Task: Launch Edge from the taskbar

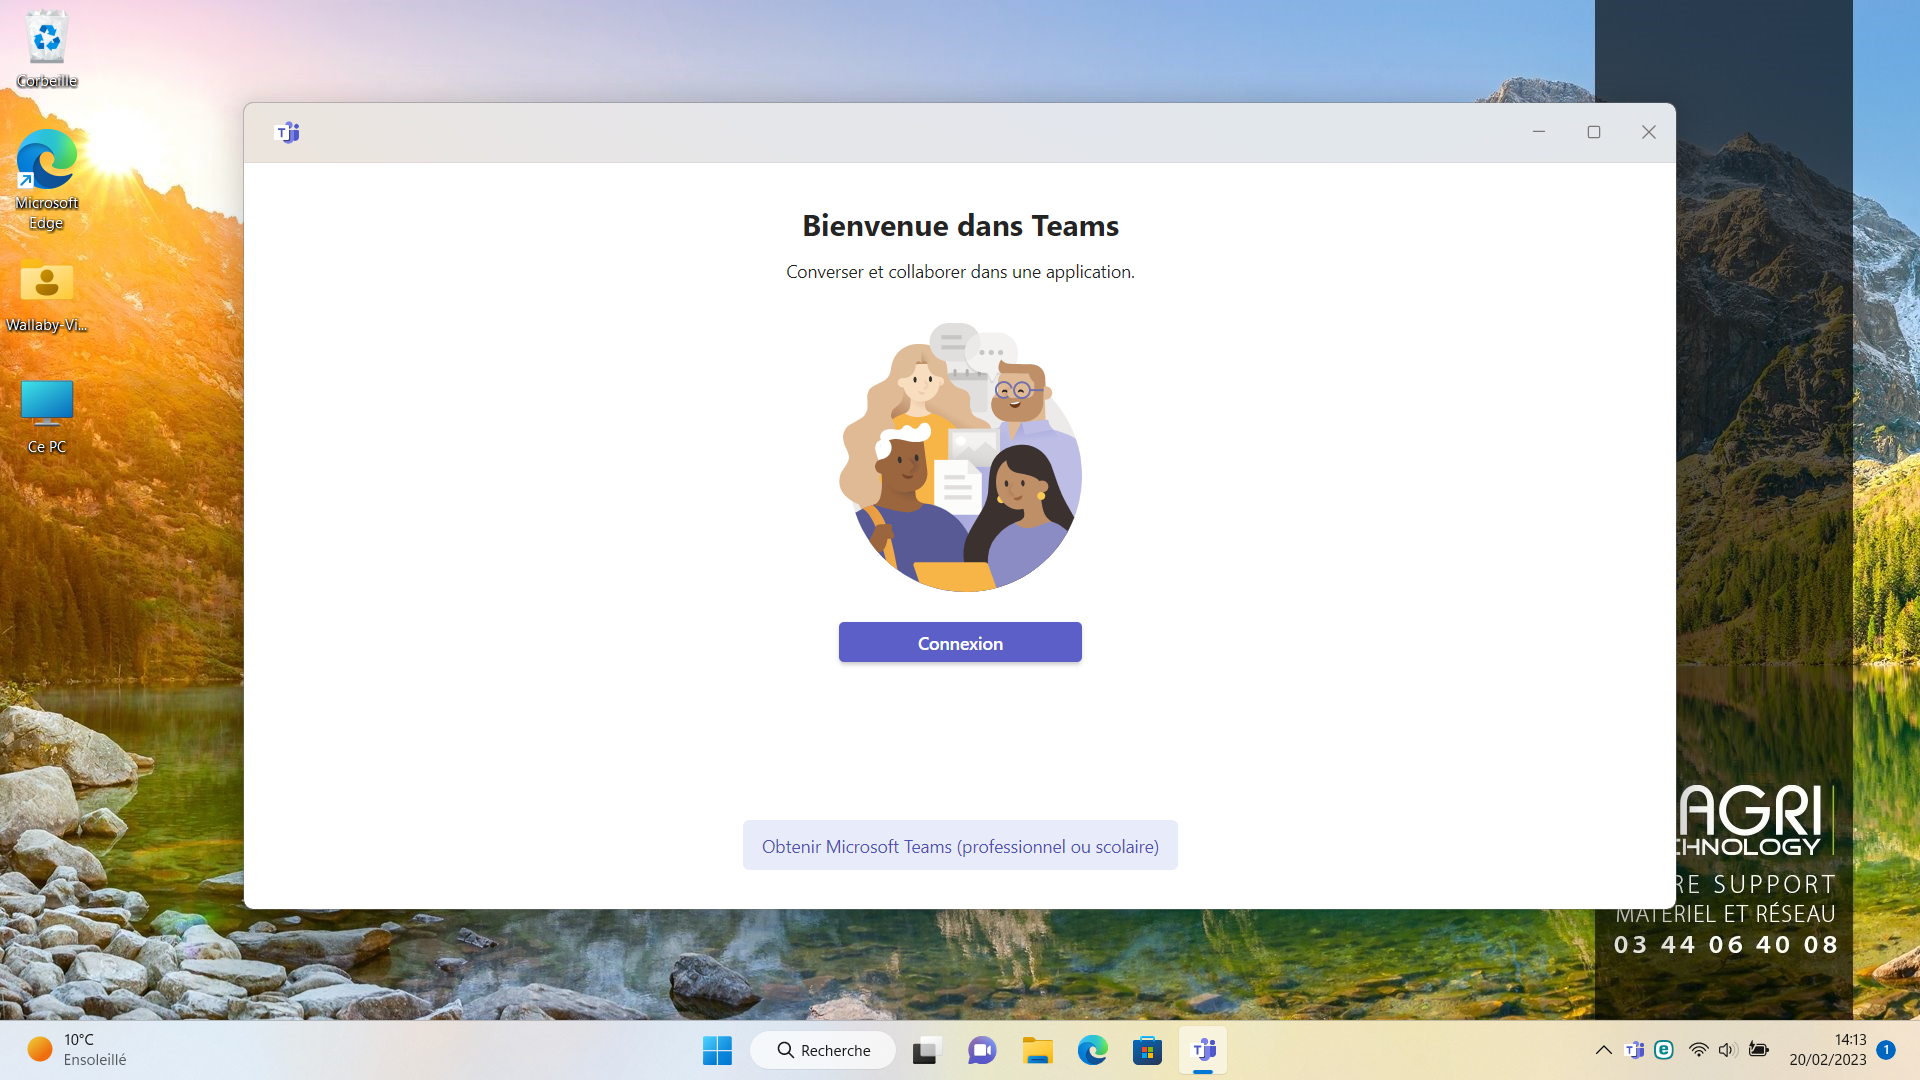Action: pyautogui.click(x=1092, y=1050)
